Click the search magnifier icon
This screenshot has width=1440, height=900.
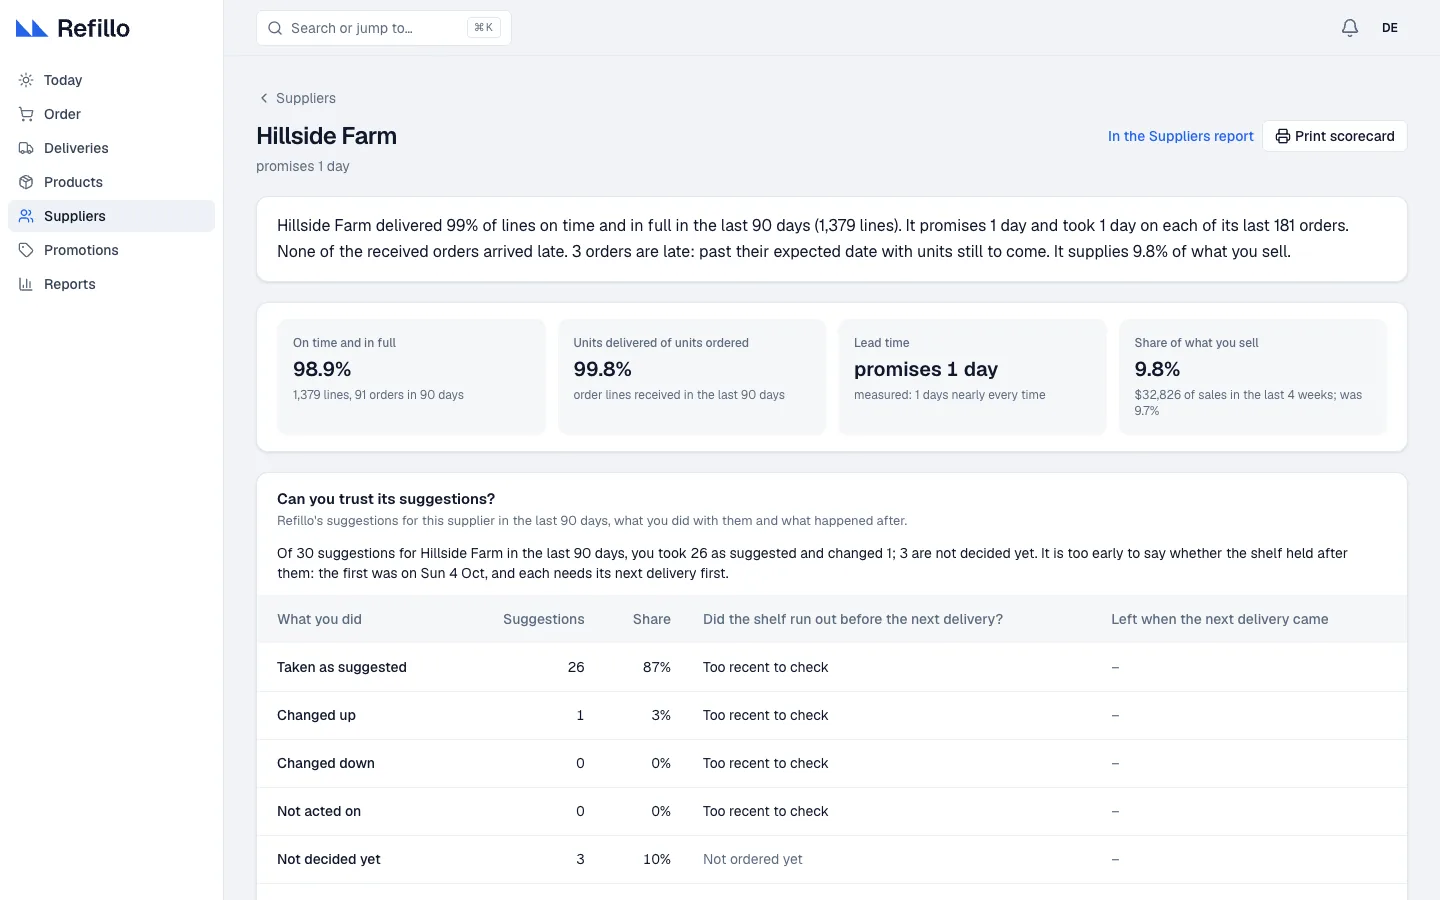coord(275,28)
